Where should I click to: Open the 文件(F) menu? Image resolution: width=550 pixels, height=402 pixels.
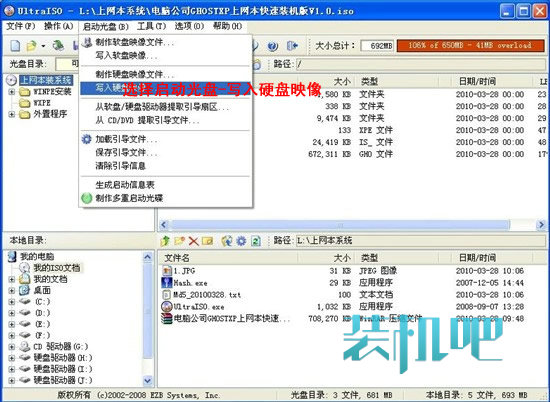tap(21, 26)
